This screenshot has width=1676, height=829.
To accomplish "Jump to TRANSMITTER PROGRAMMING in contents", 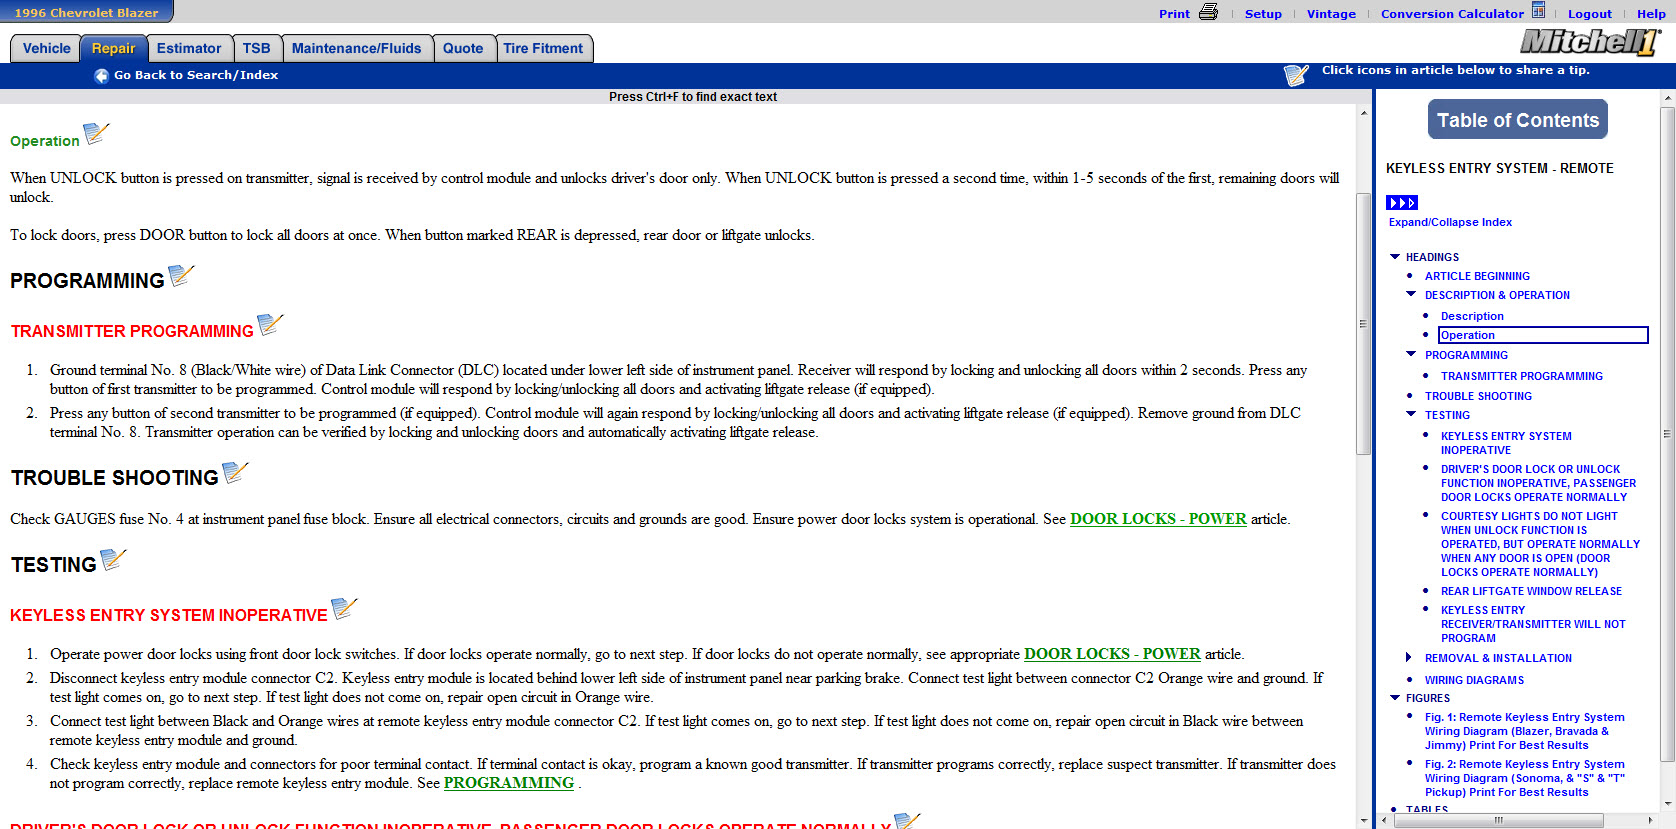I will pos(1521,376).
